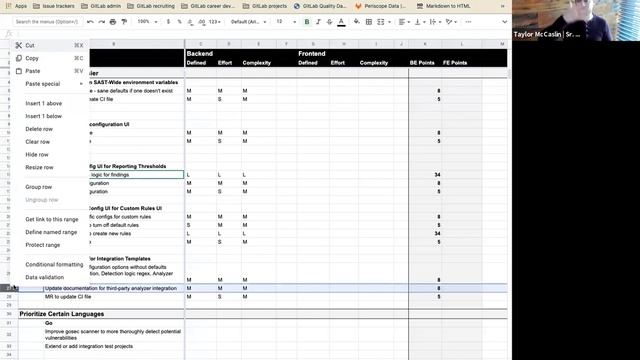Click the Print icon
640x360 pixels.
[113, 22]
